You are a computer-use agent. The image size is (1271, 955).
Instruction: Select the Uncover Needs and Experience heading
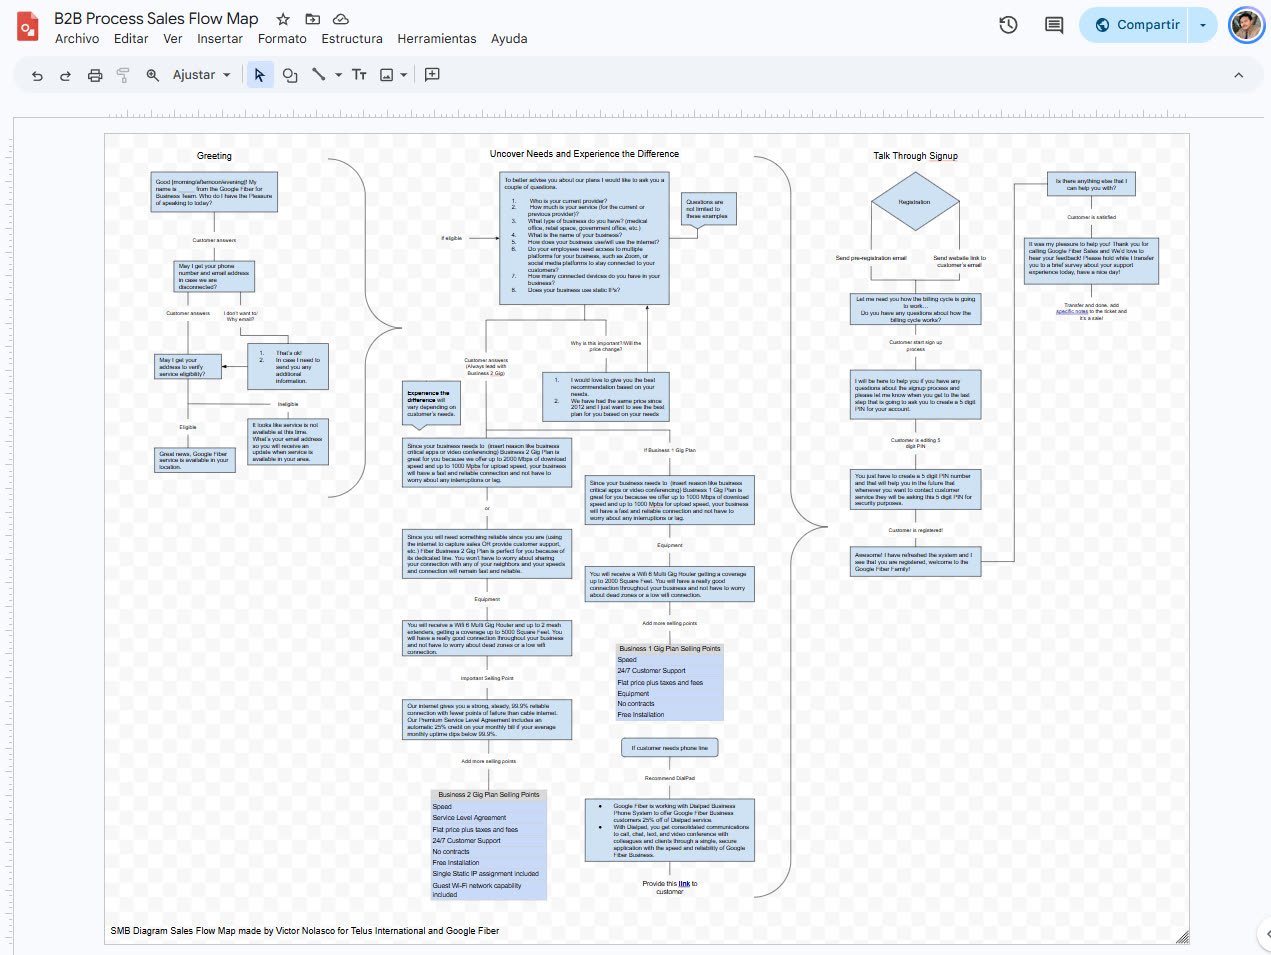(584, 154)
